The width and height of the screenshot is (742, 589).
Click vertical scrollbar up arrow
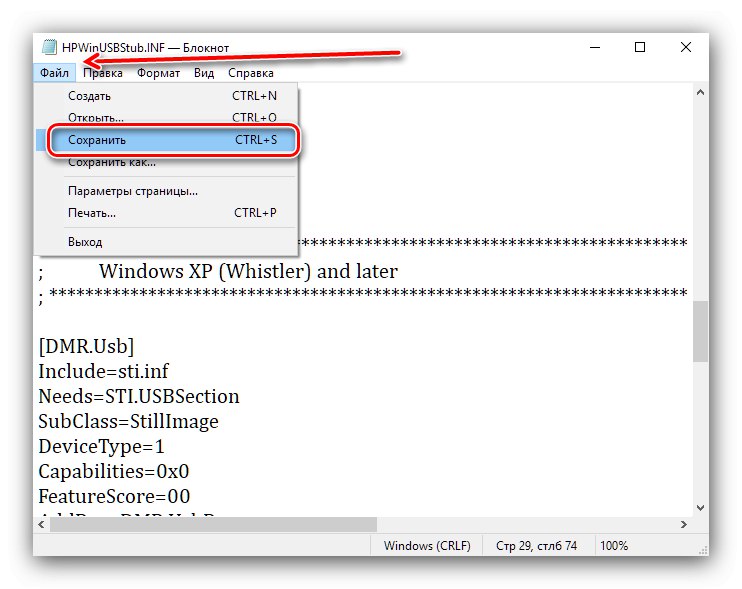(x=700, y=93)
